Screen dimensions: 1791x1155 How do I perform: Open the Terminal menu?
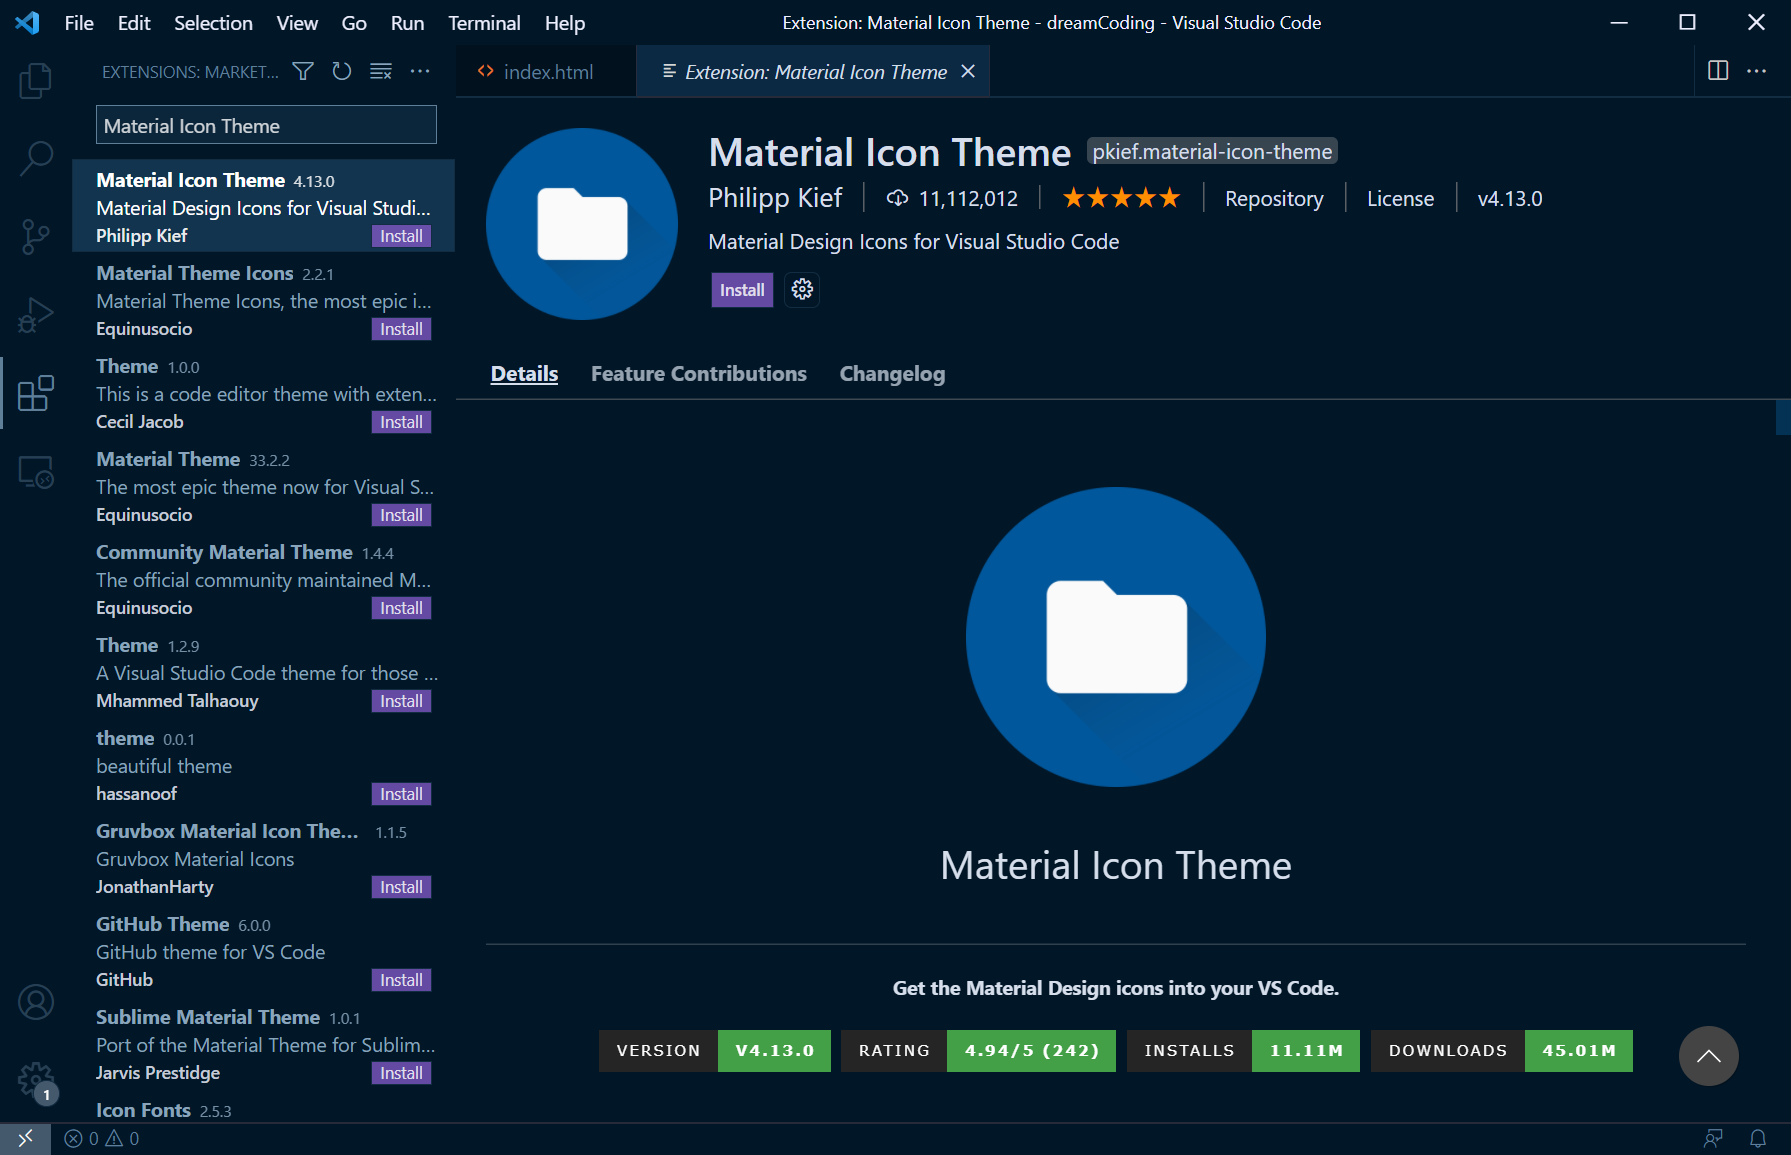tap(484, 22)
